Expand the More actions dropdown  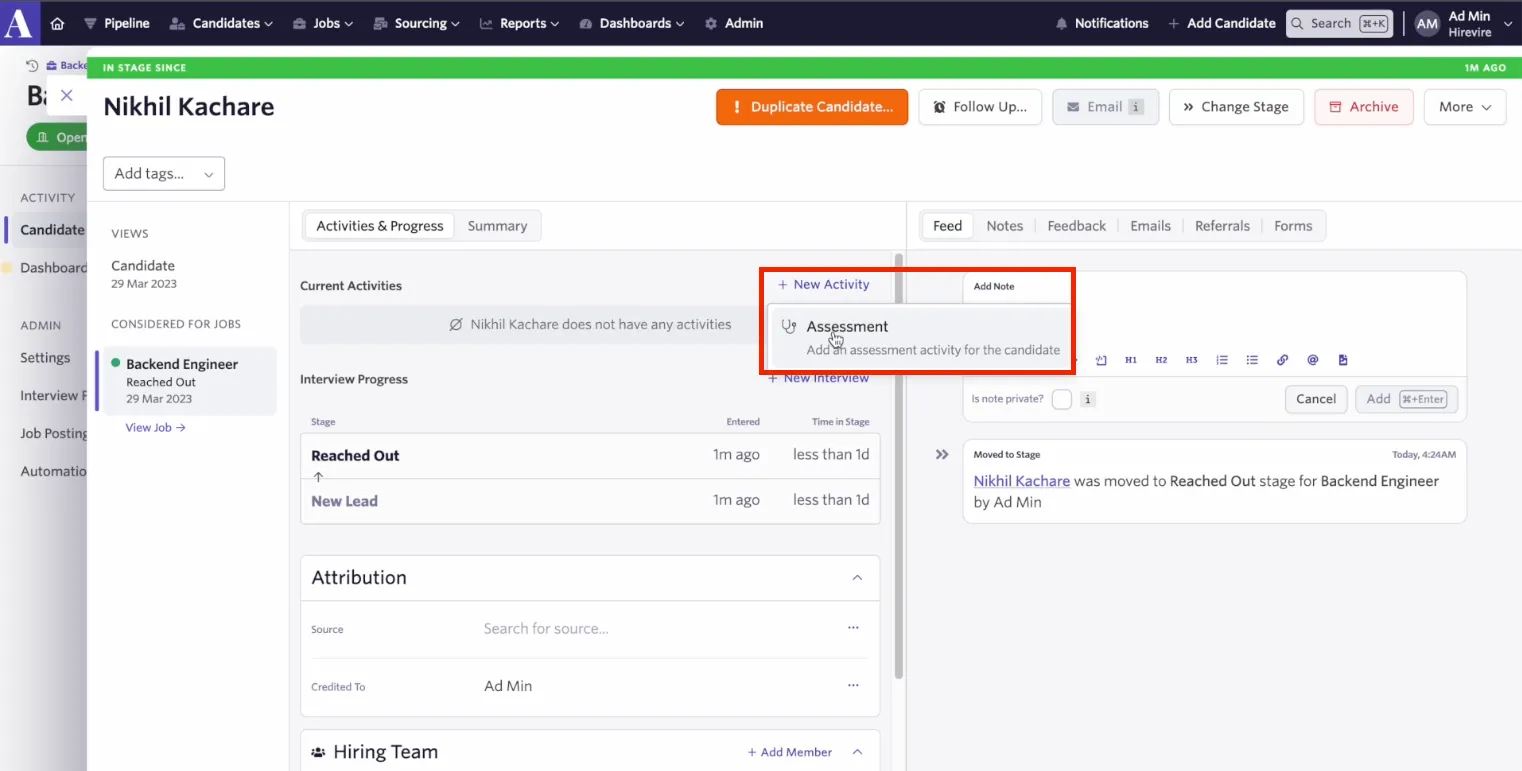pyautogui.click(x=1465, y=107)
